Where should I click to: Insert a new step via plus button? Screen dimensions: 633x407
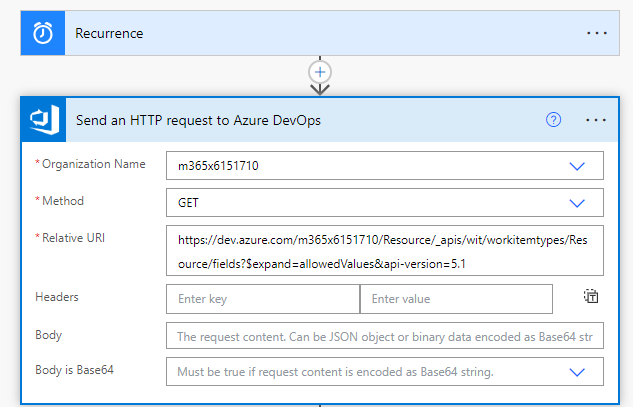click(320, 72)
